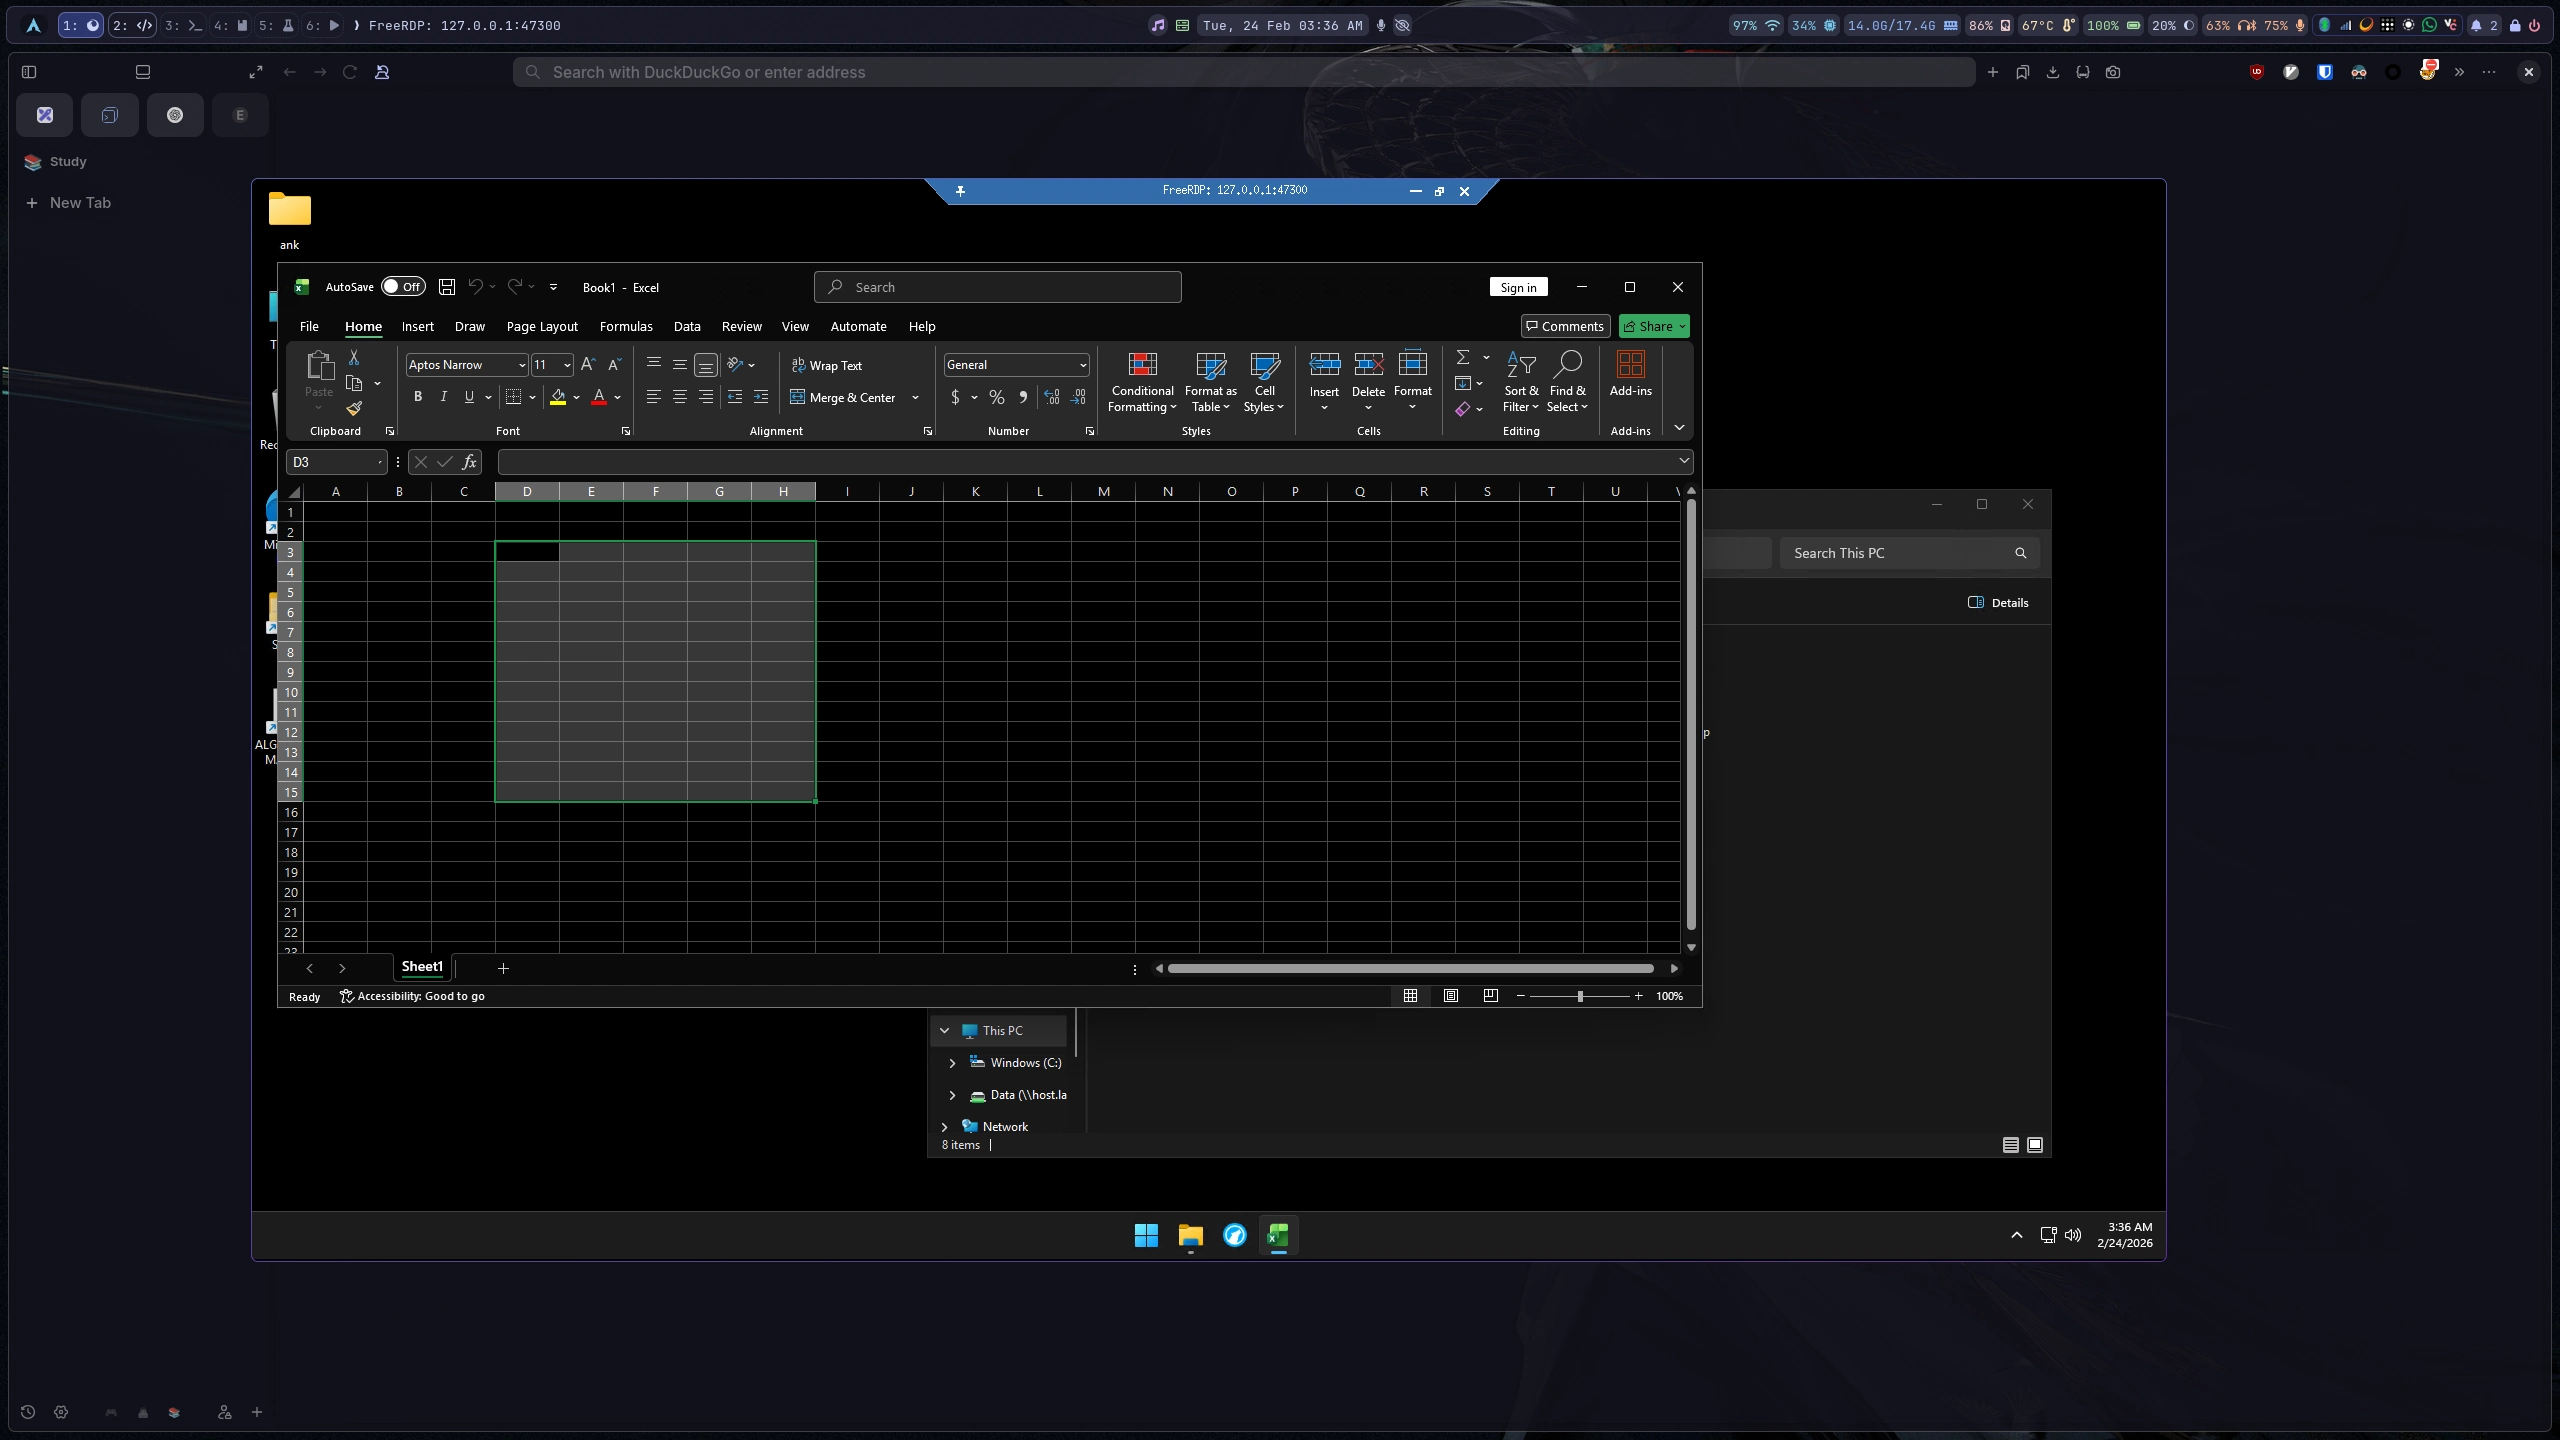Click the AutoSum sigma icon
Screen dimensions: 2560x1440
(x=1462, y=357)
